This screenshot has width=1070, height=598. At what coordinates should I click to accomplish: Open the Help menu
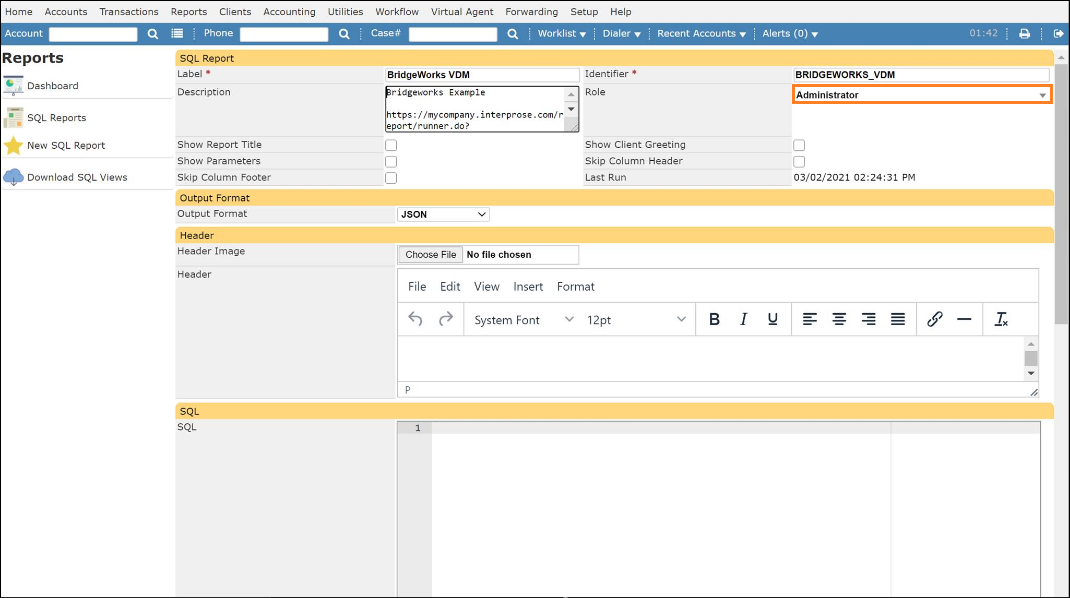pyautogui.click(x=621, y=12)
